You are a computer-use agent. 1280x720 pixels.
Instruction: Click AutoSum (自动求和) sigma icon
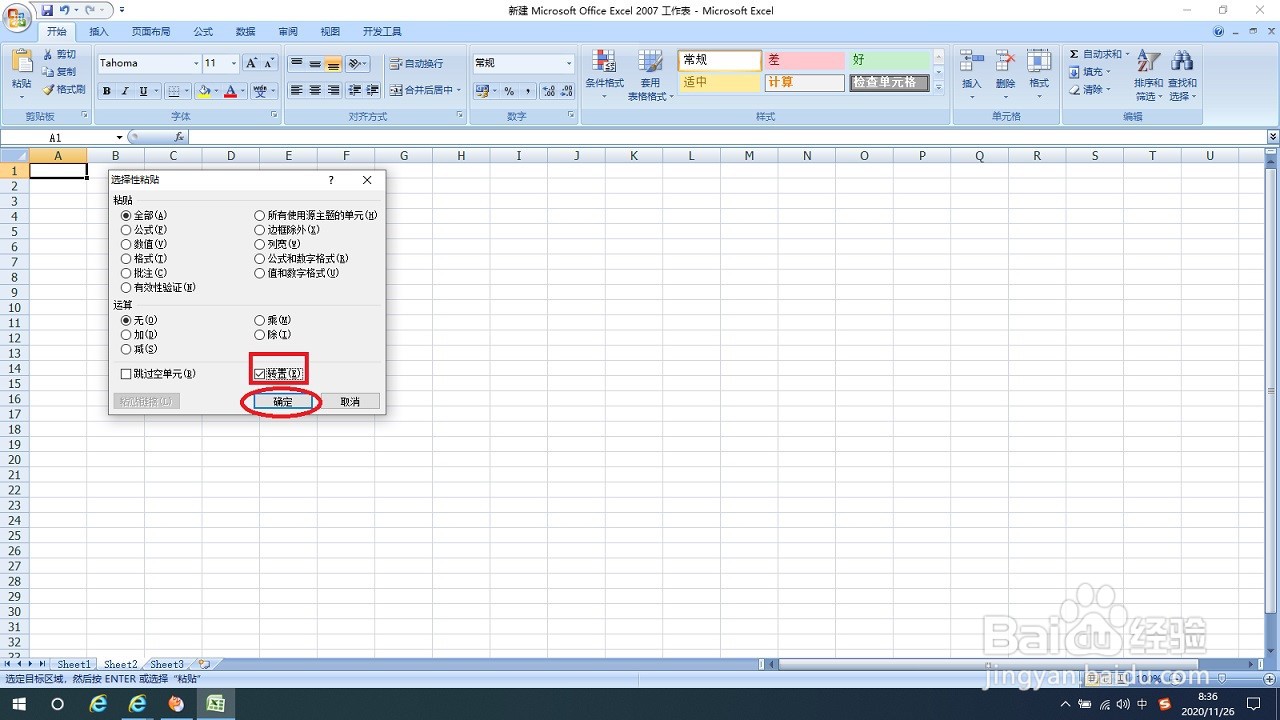click(x=1074, y=54)
